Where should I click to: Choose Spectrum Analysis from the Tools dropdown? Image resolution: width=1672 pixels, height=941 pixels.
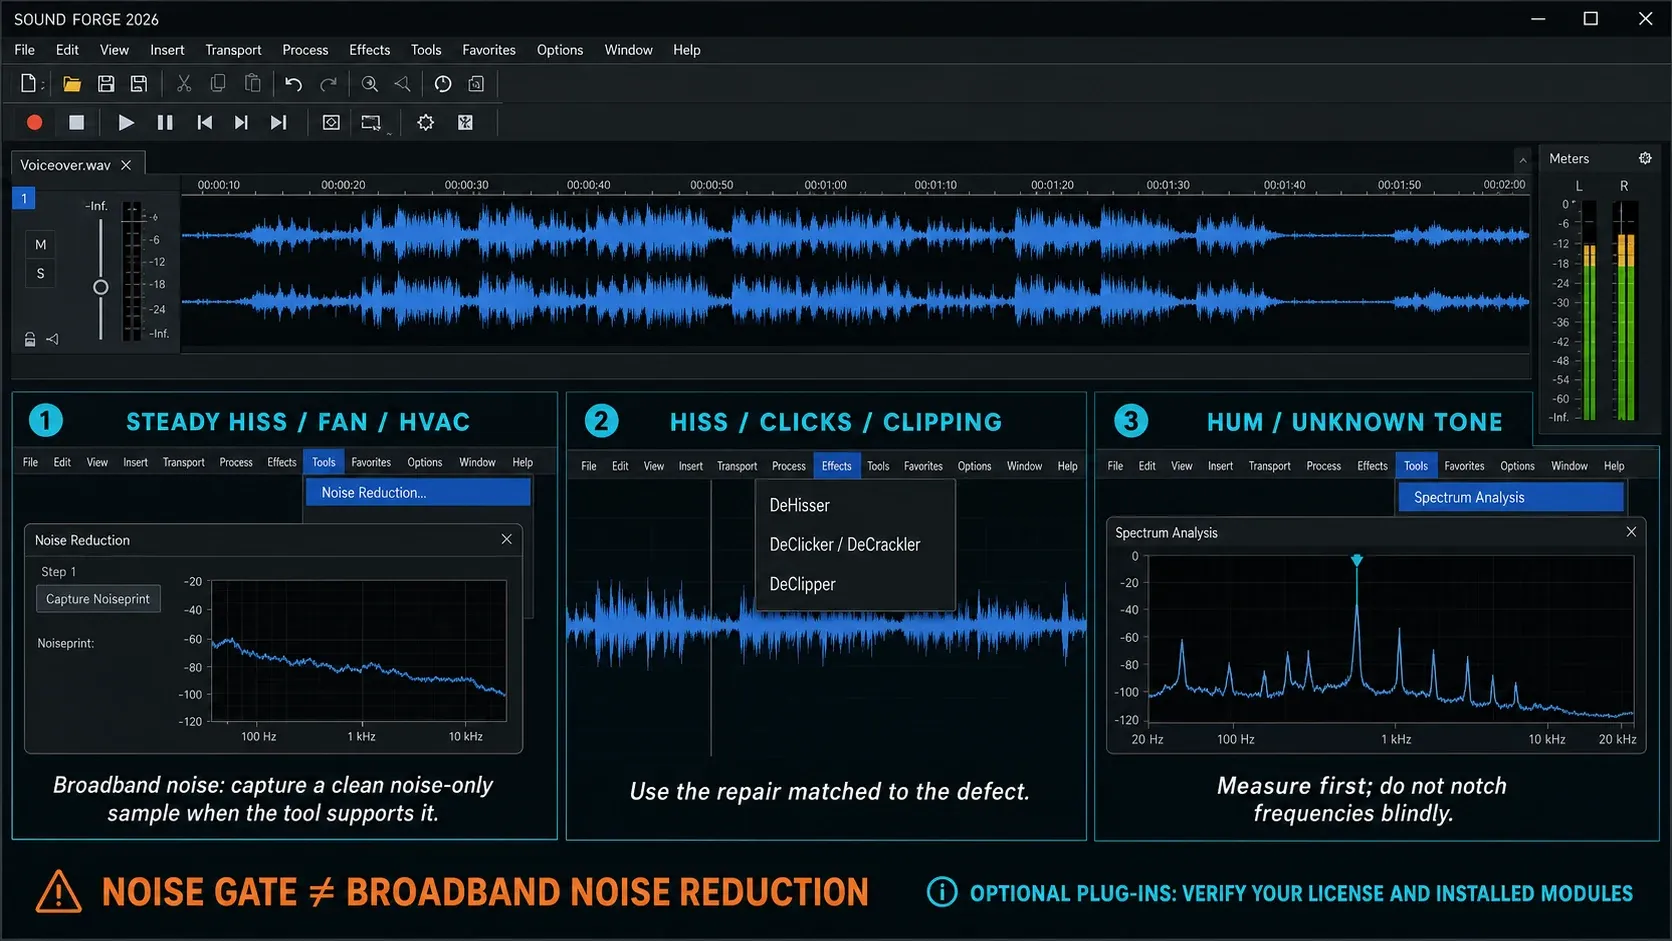pyautogui.click(x=1511, y=497)
